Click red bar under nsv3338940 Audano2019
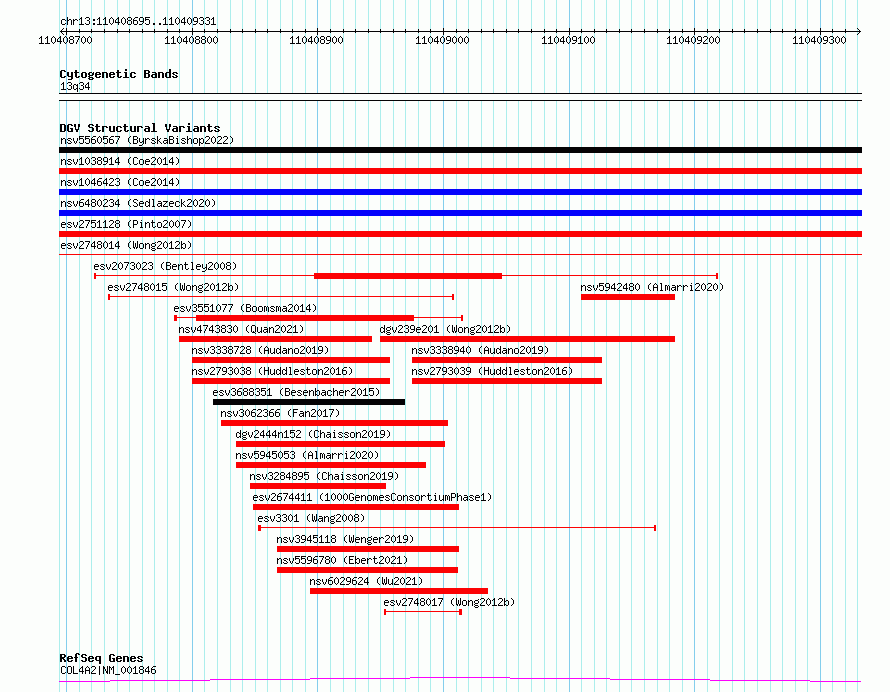 click(x=507, y=360)
